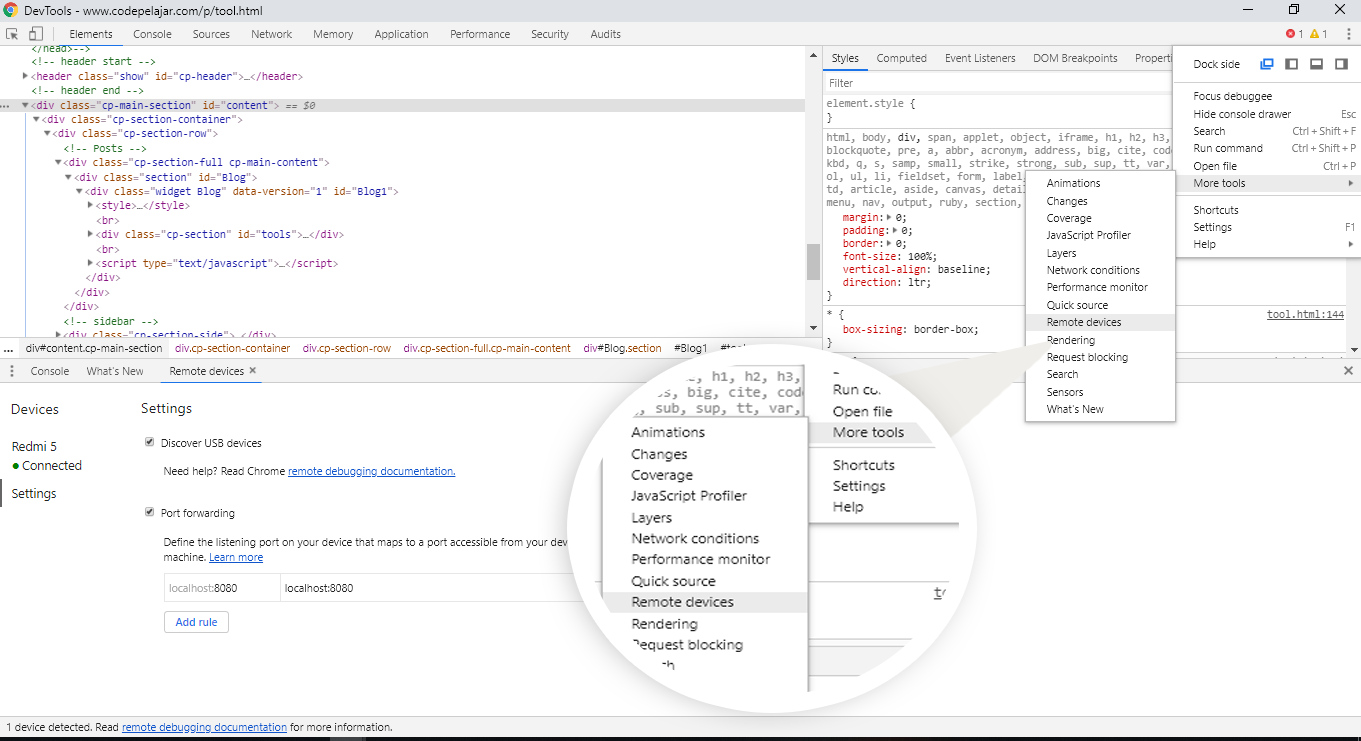
Task: Open the More tools submenu
Action: tap(1266, 183)
